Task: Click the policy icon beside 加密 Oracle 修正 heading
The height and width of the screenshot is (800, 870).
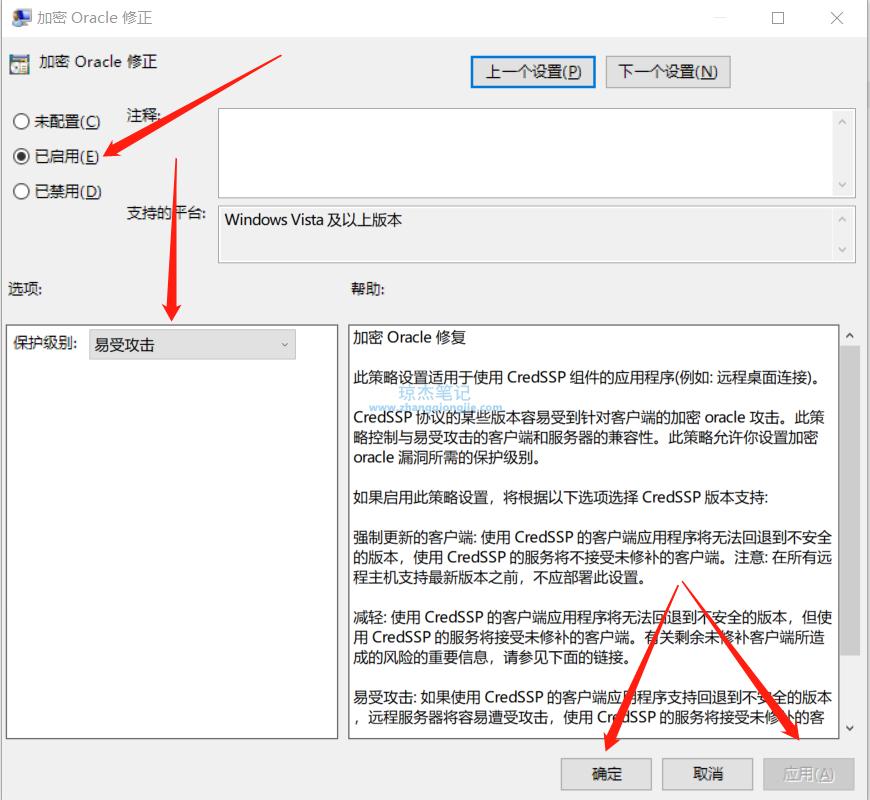Action: tap(19, 64)
